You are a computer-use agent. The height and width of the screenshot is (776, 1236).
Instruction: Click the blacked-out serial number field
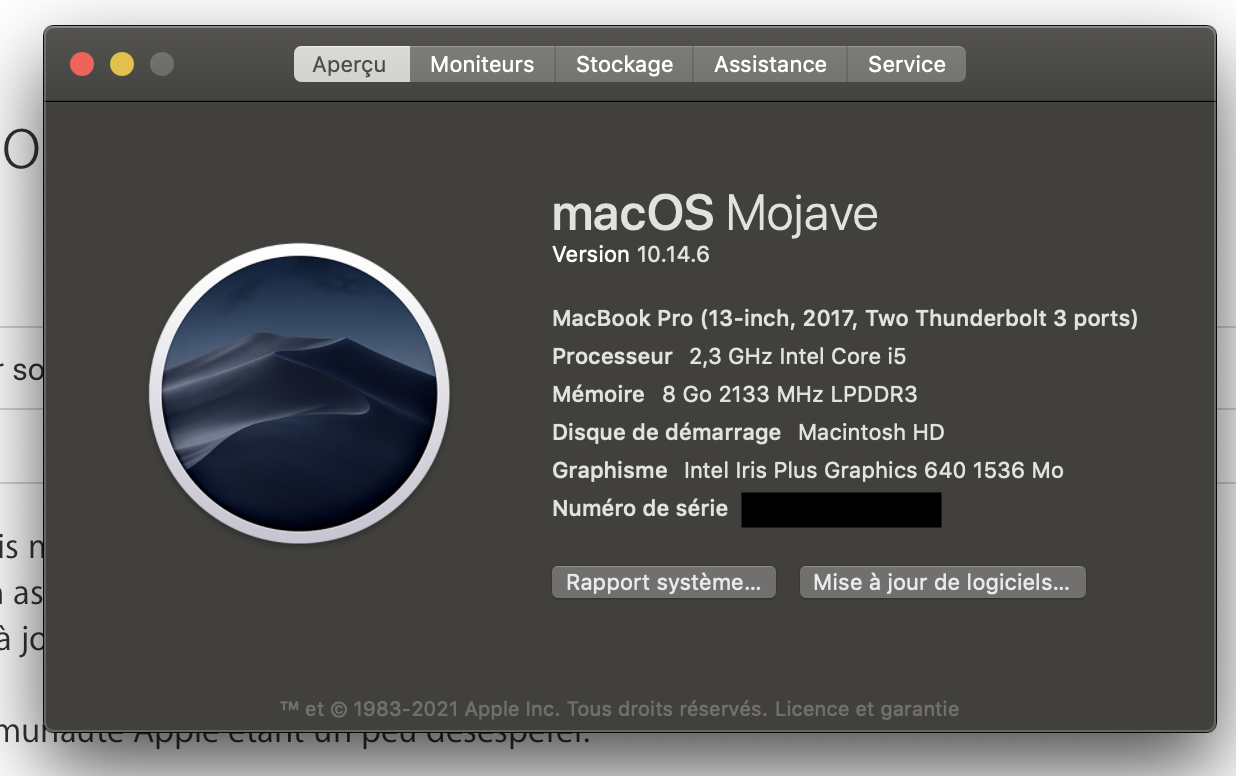tap(841, 509)
